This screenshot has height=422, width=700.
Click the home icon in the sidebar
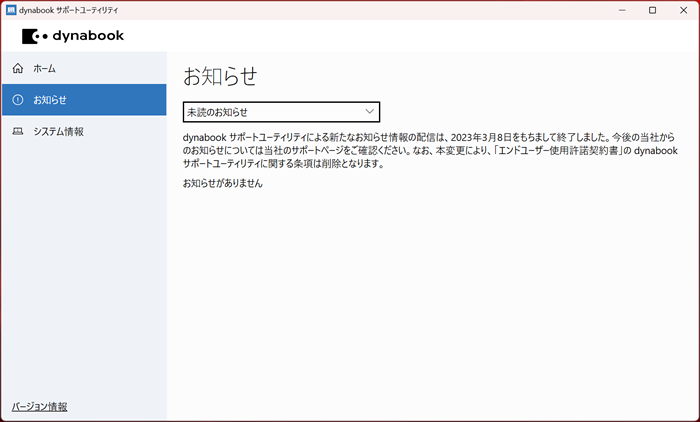tap(18, 68)
